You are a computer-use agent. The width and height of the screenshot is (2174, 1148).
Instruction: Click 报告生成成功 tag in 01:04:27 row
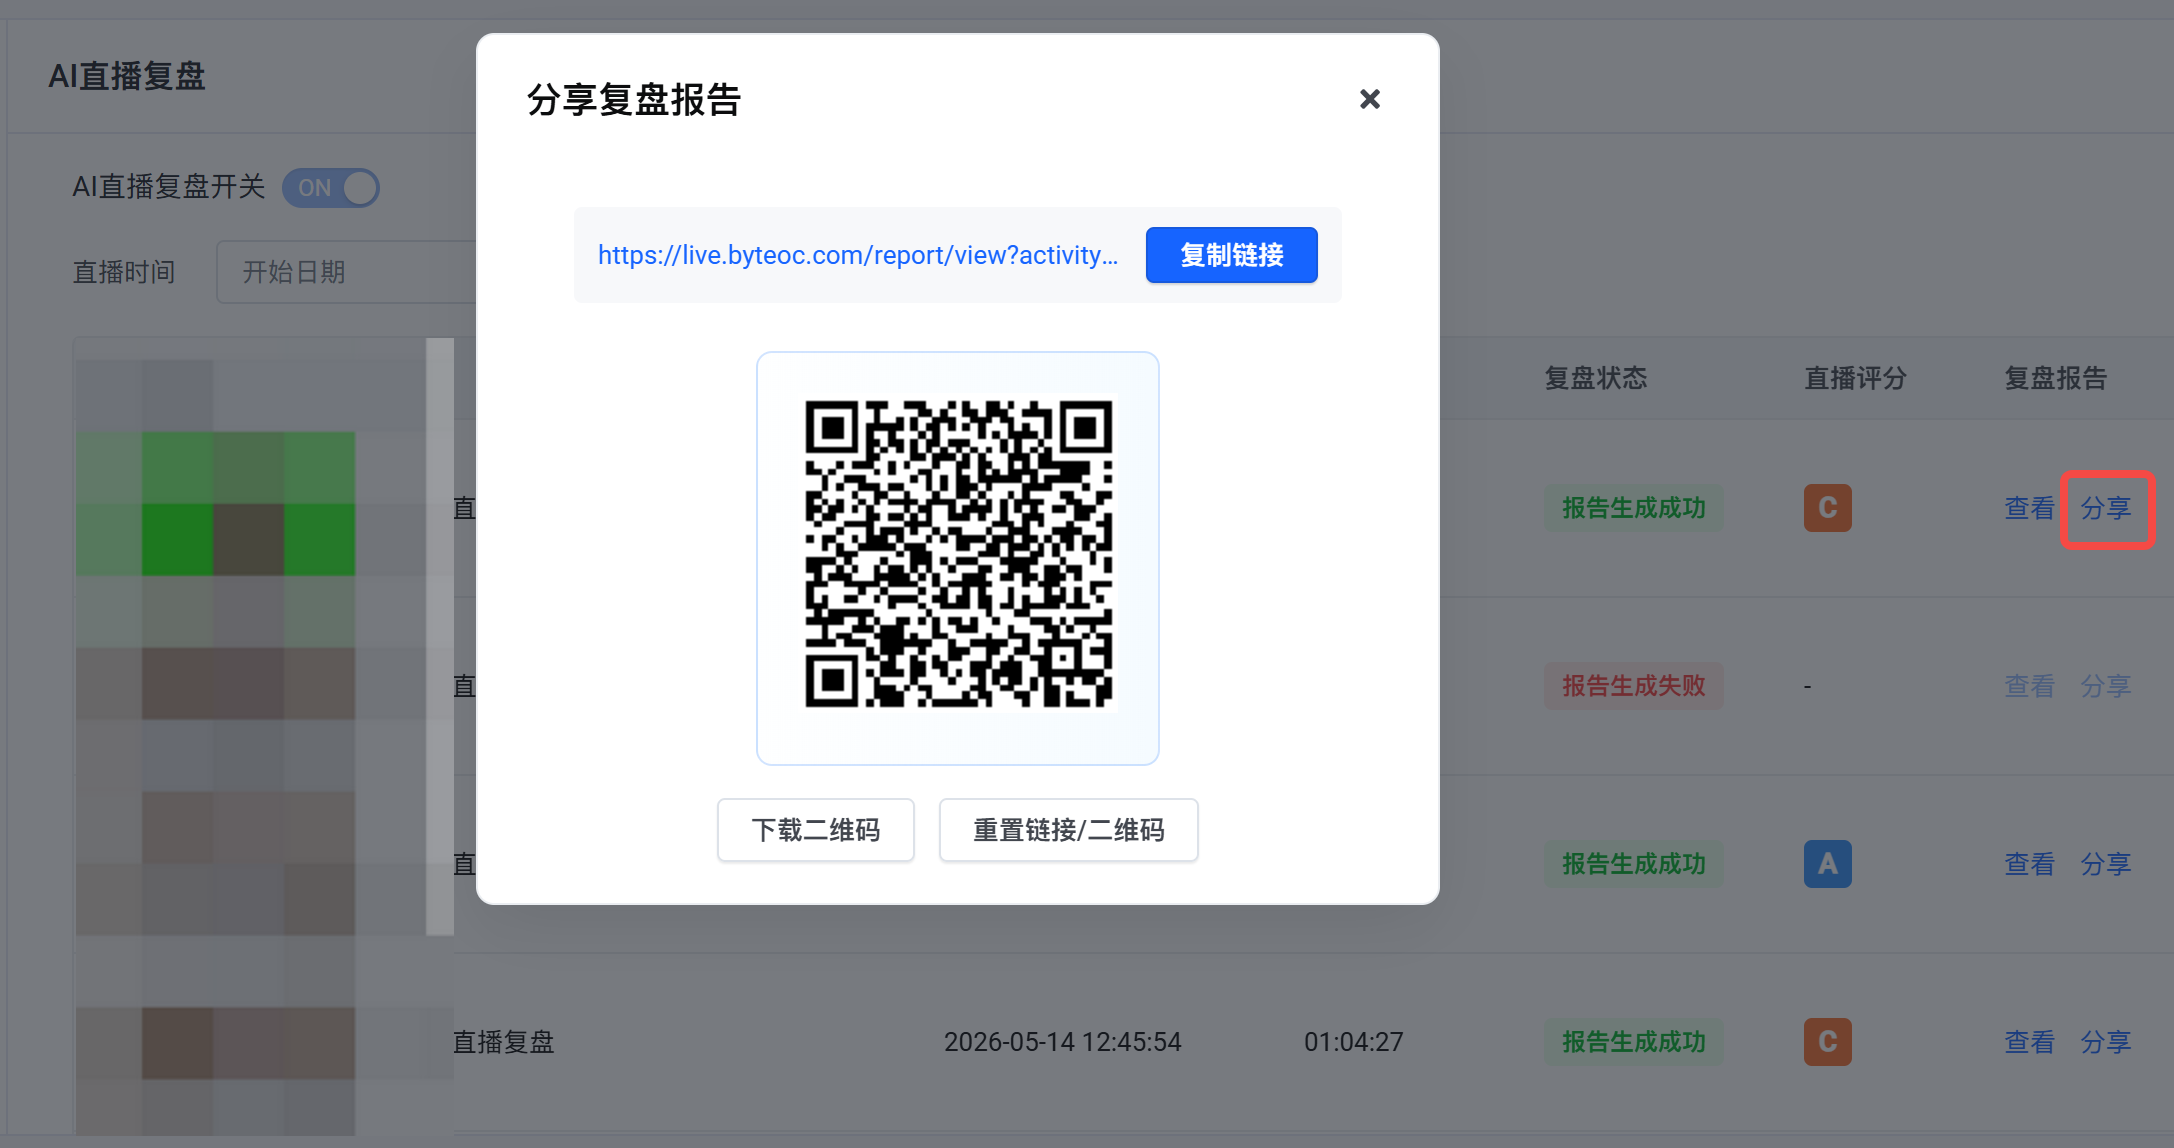(1634, 1042)
